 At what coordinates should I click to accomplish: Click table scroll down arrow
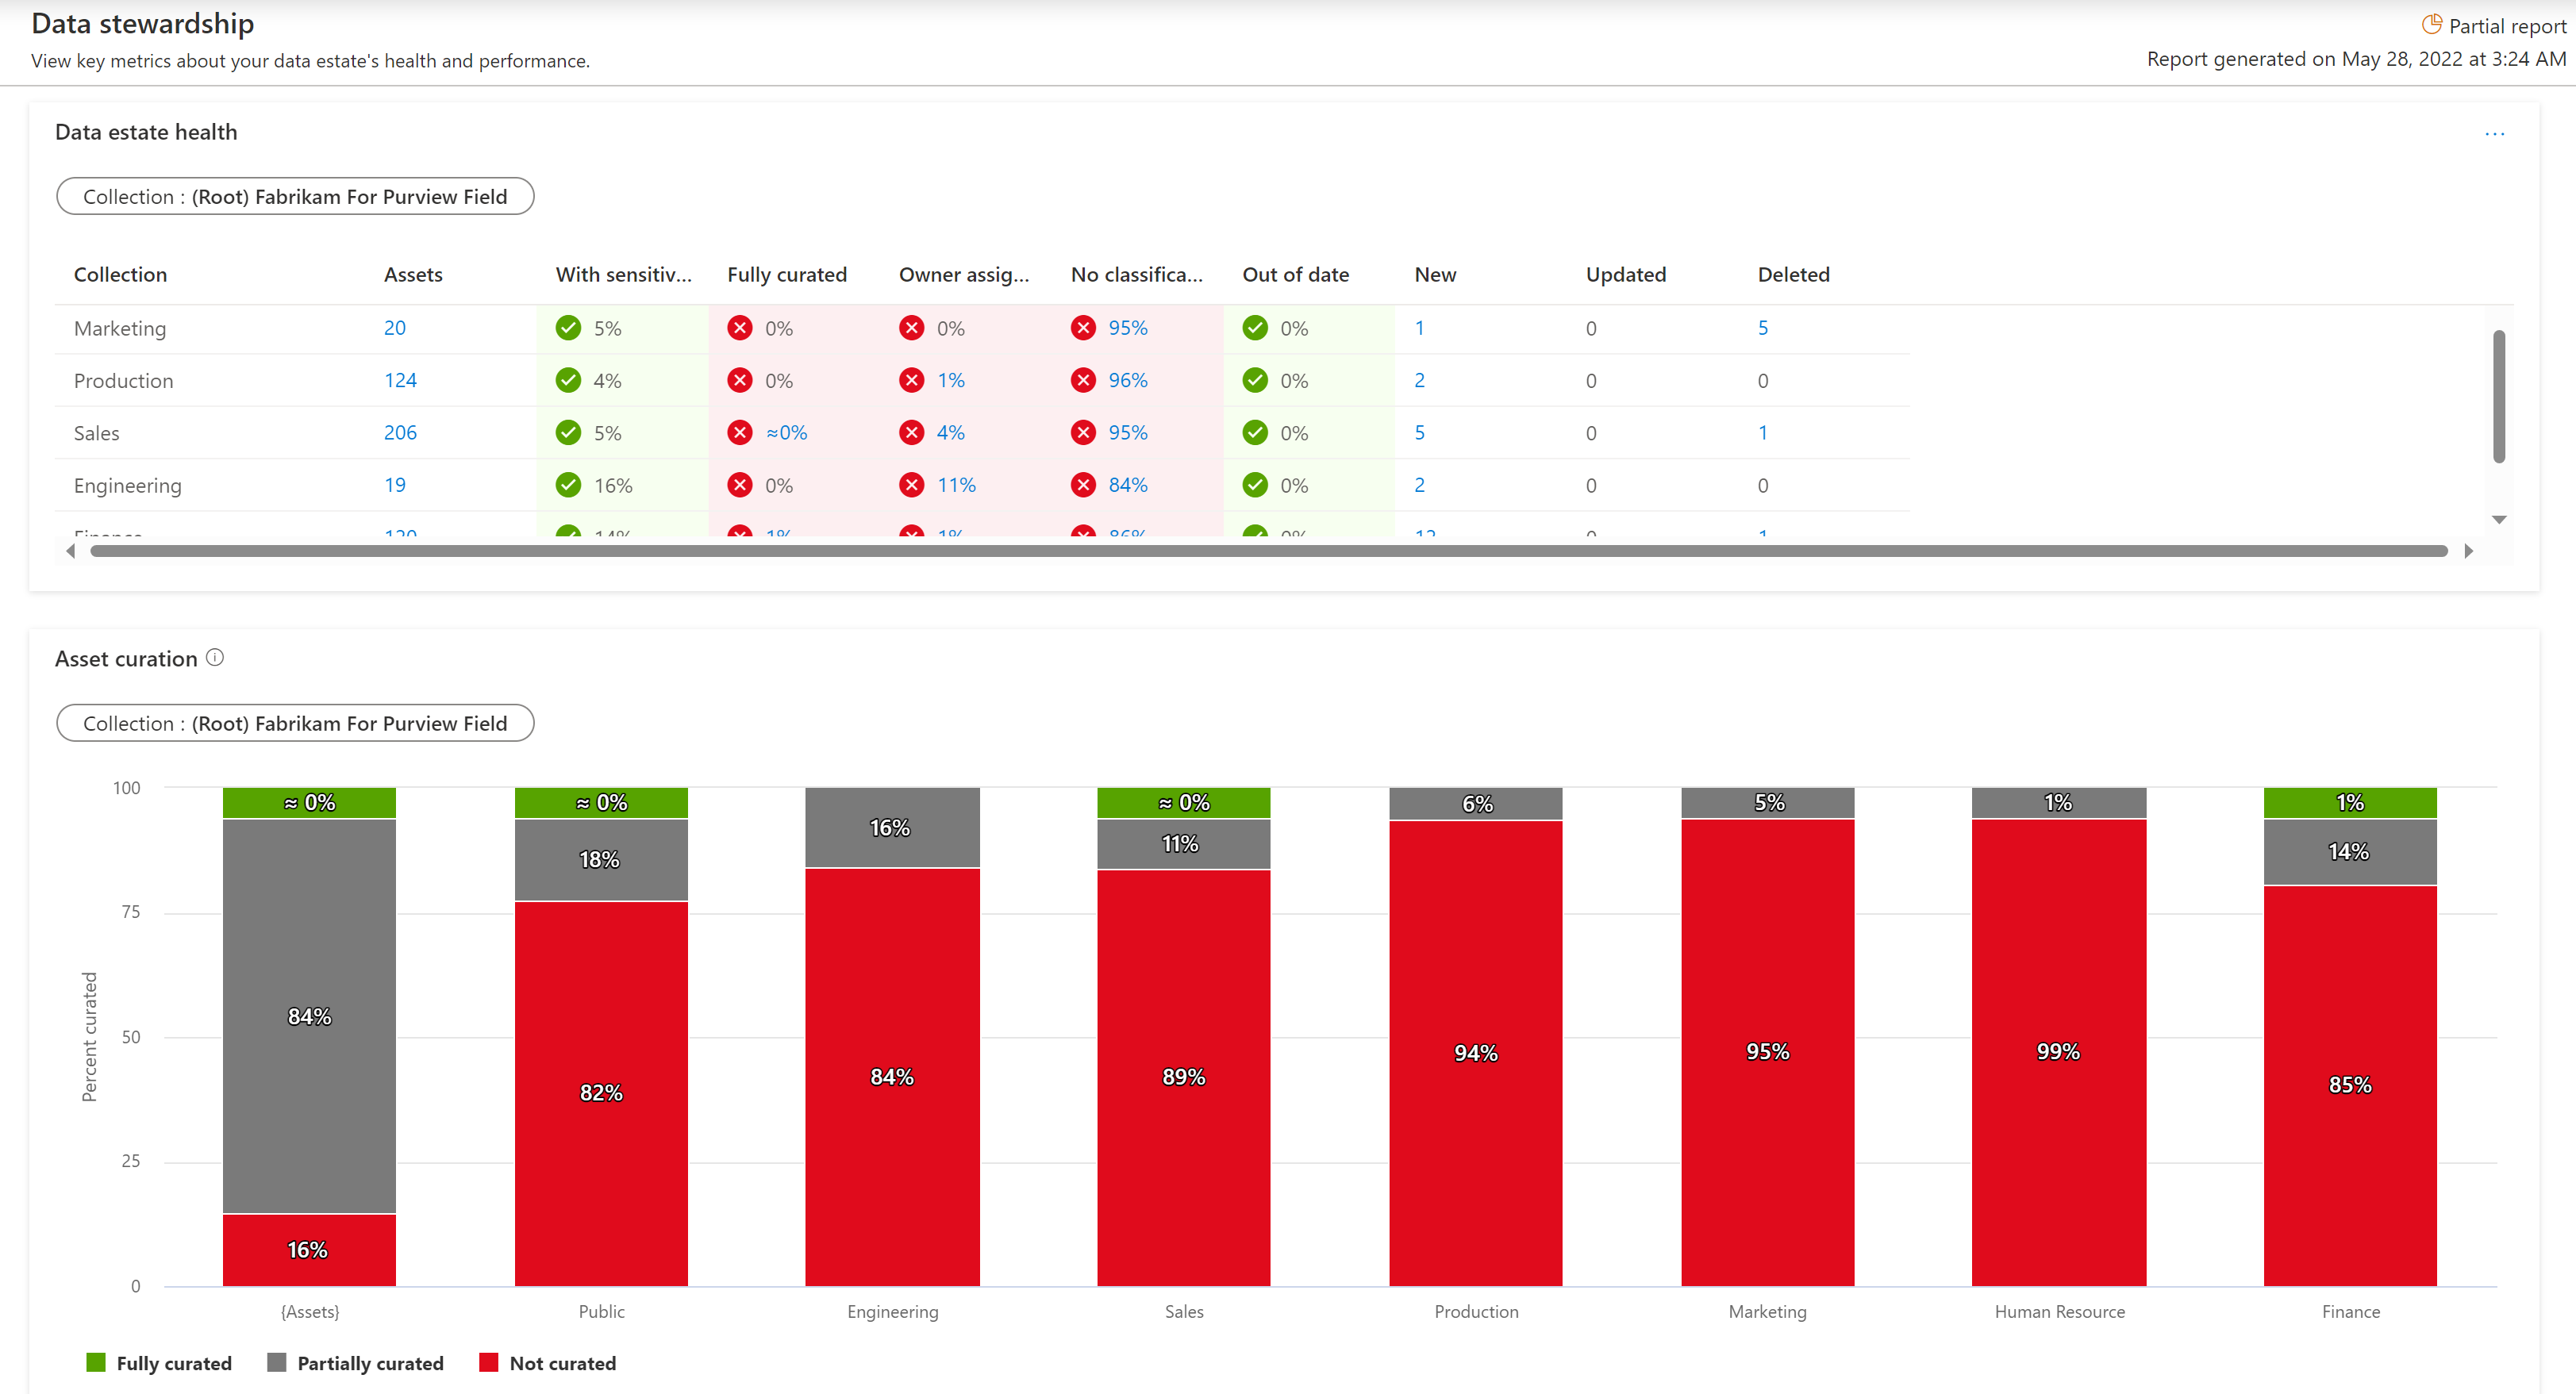click(x=2498, y=520)
